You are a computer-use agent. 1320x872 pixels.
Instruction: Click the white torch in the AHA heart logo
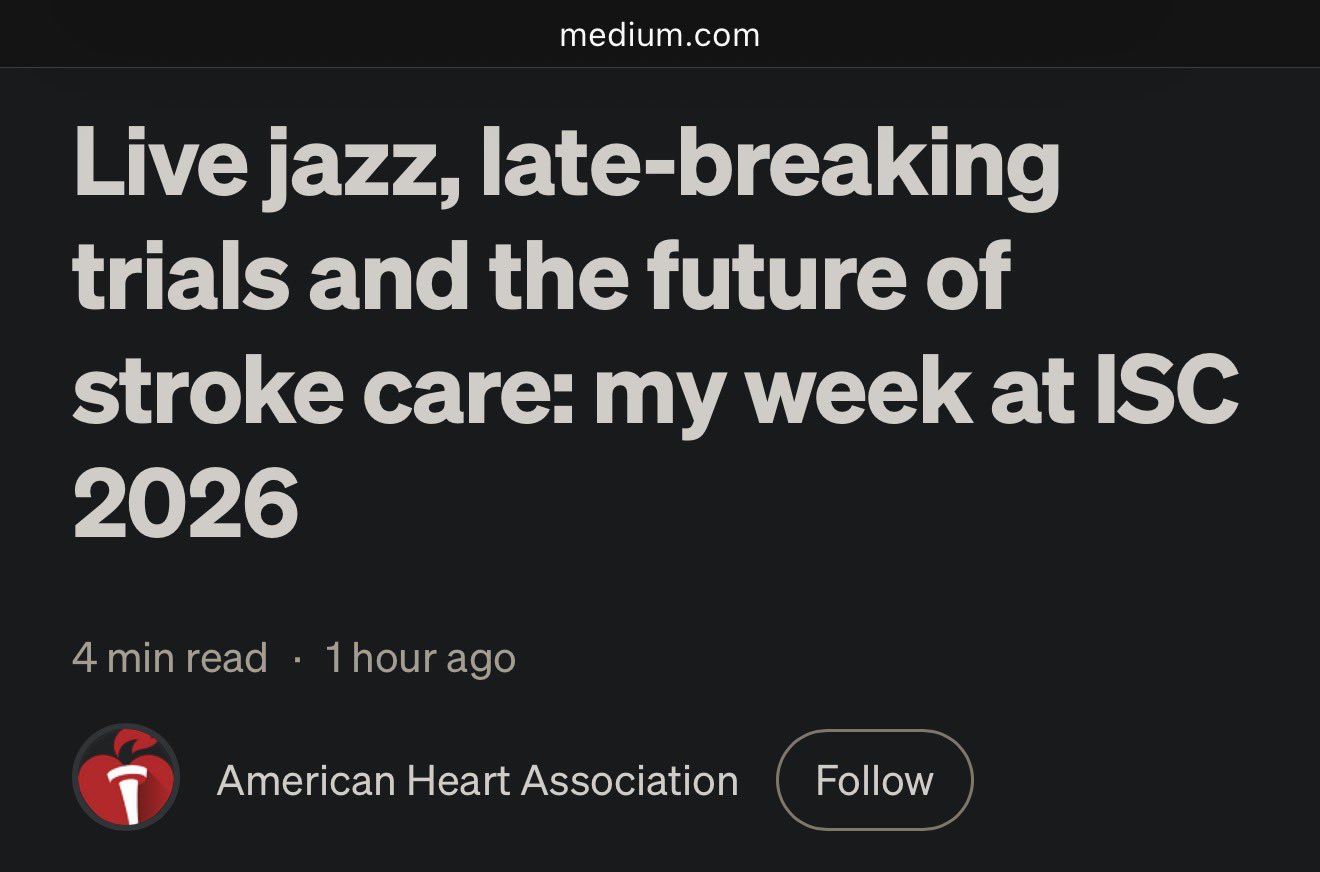tap(128, 792)
